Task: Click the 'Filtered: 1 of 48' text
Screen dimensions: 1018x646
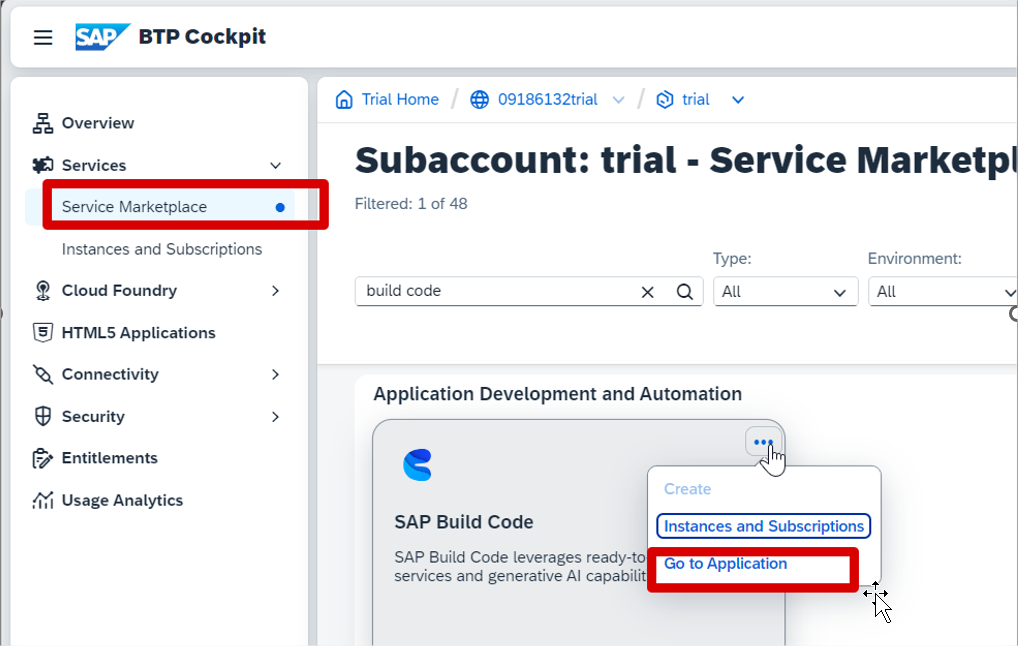Action: tap(411, 204)
